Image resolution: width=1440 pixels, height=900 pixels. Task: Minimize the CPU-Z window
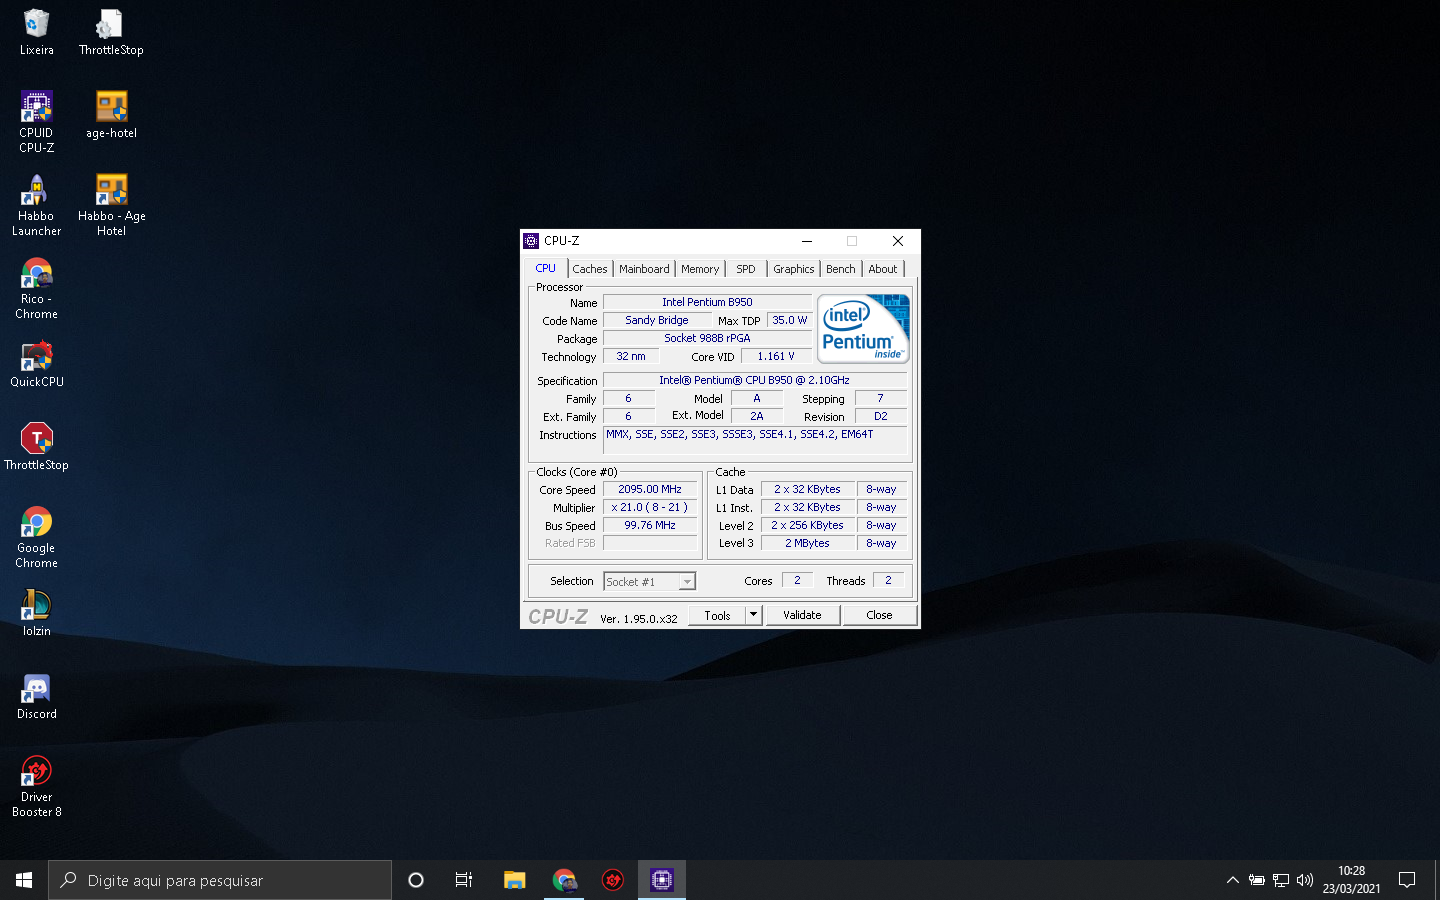tap(807, 241)
